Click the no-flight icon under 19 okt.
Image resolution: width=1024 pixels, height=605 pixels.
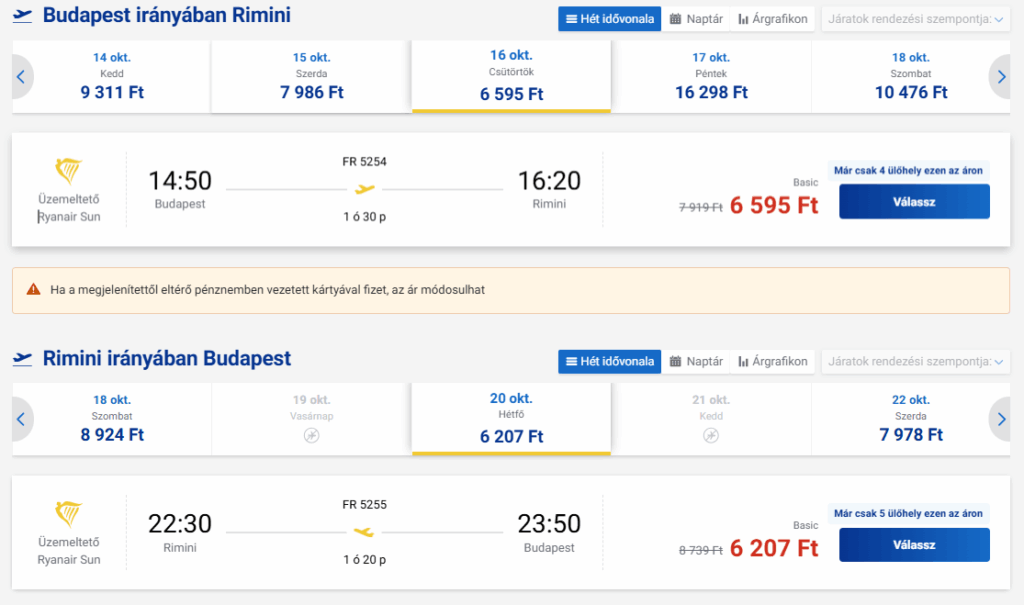pyautogui.click(x=311, y=436)
